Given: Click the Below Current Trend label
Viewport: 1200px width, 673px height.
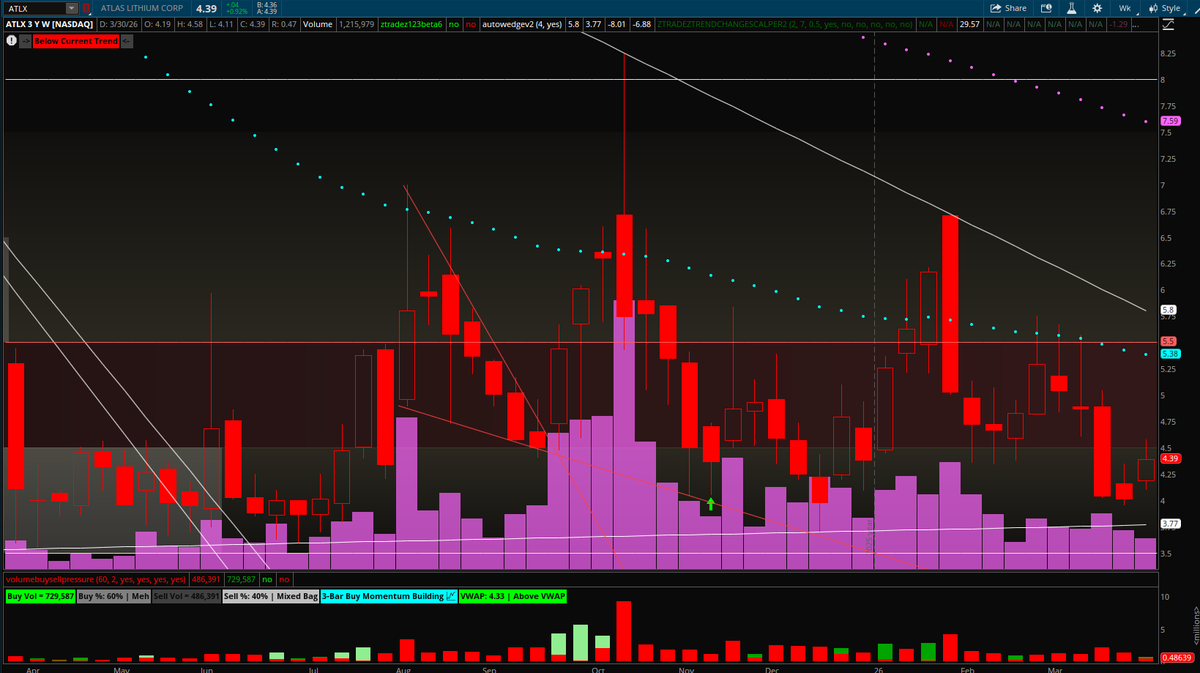Looking at the screenshot, I should coord(76,41).
